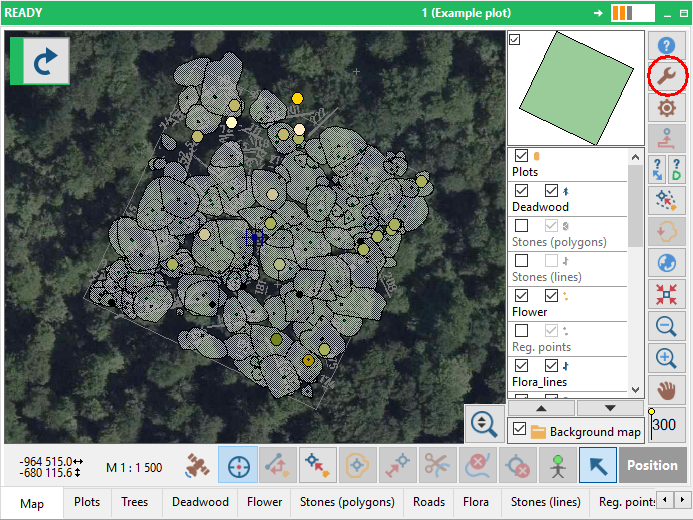Open the gear settings icon
693x520 pixels.
click(667, 107)
